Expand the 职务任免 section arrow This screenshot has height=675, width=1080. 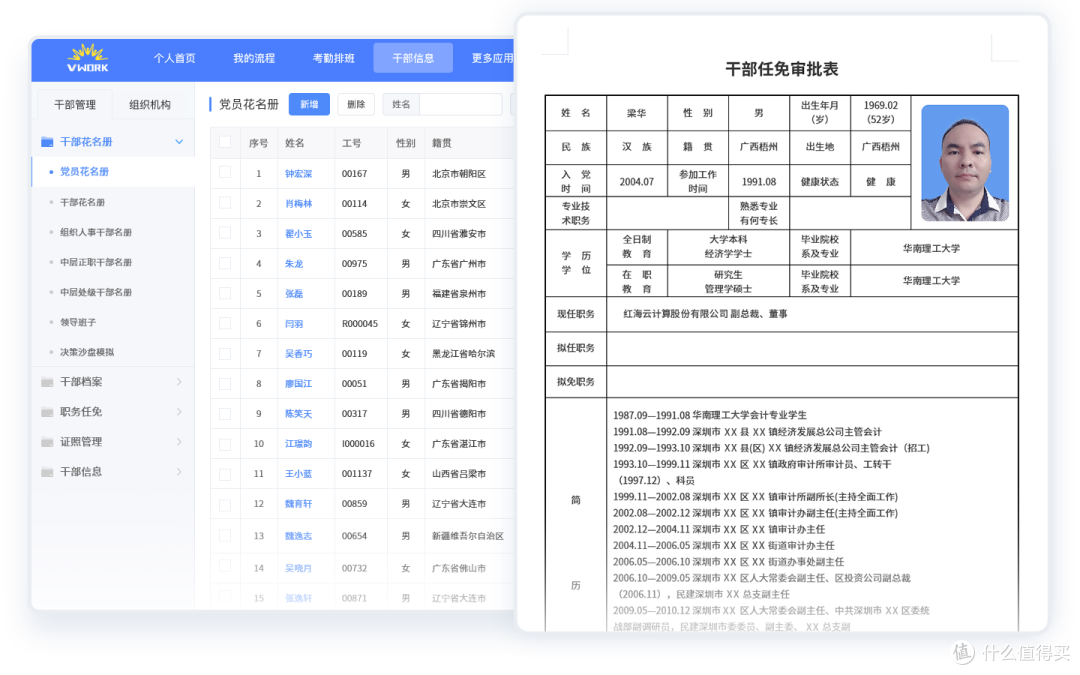pos(179,412)
